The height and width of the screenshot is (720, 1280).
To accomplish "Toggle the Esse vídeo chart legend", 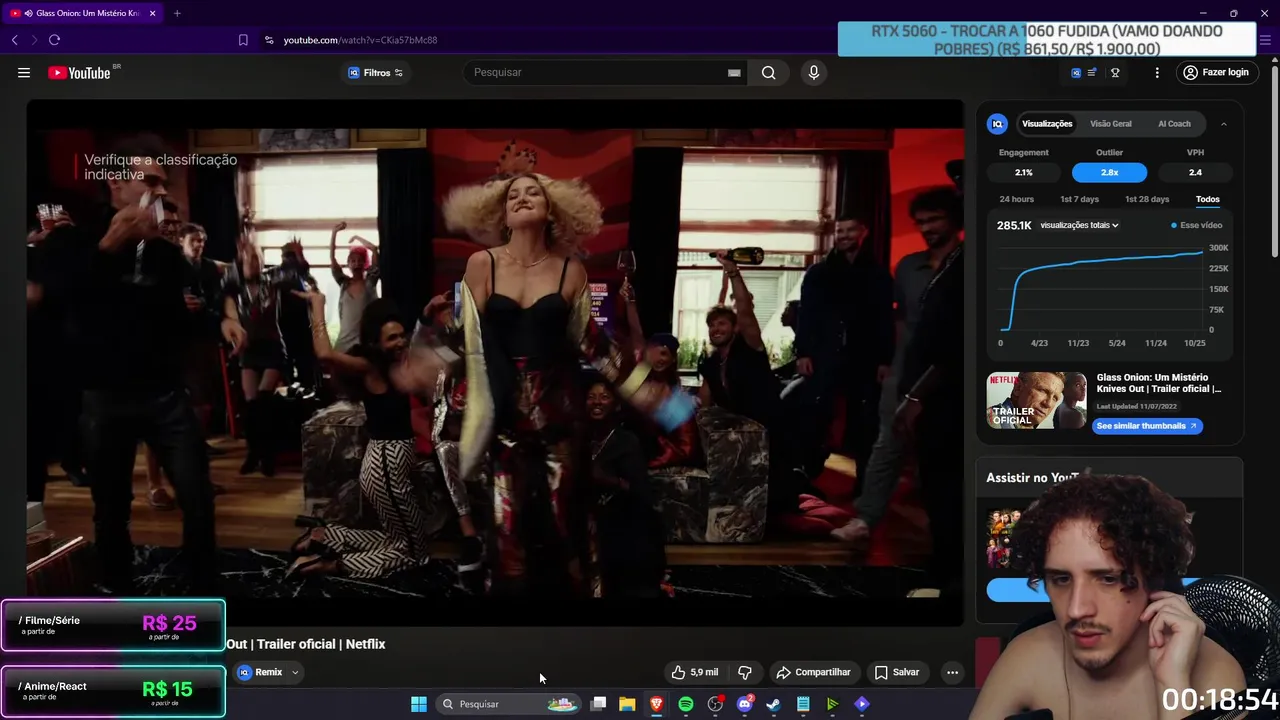I will (1197, 225).
